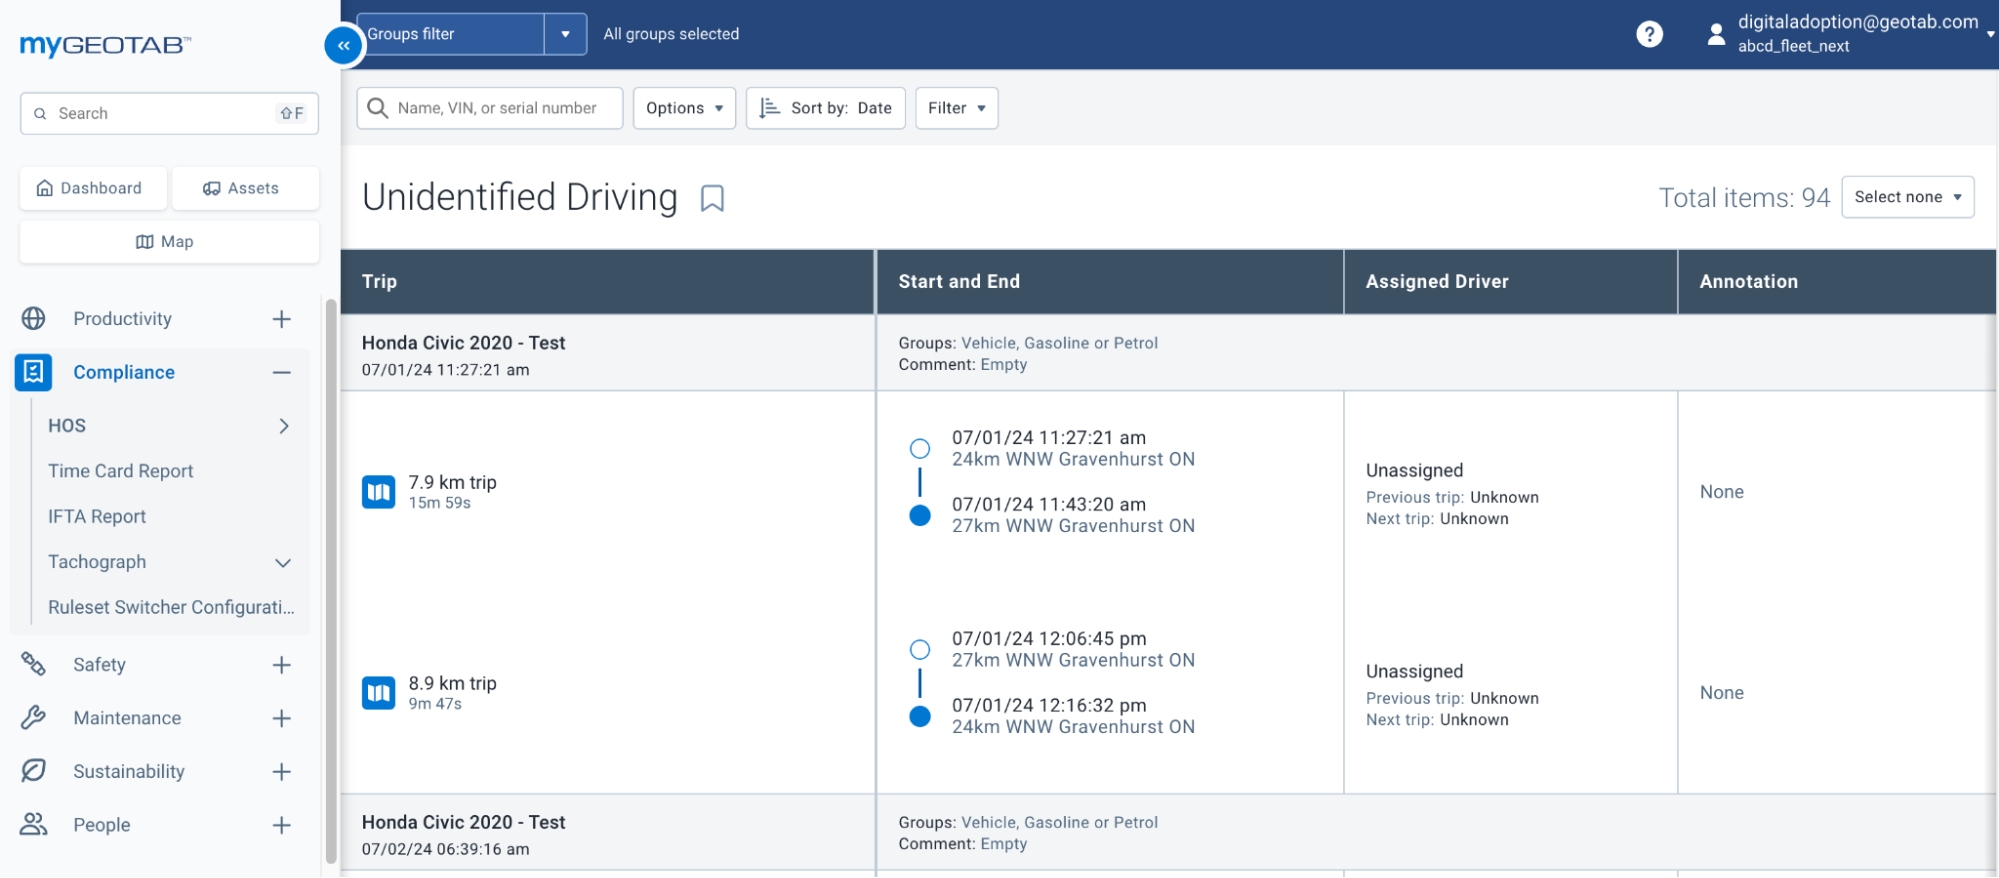Image resolution: width=1999 pixels, height=878 pixels.
Task: Bookmark the Unidentified Driving page
Action: (712, 198)
